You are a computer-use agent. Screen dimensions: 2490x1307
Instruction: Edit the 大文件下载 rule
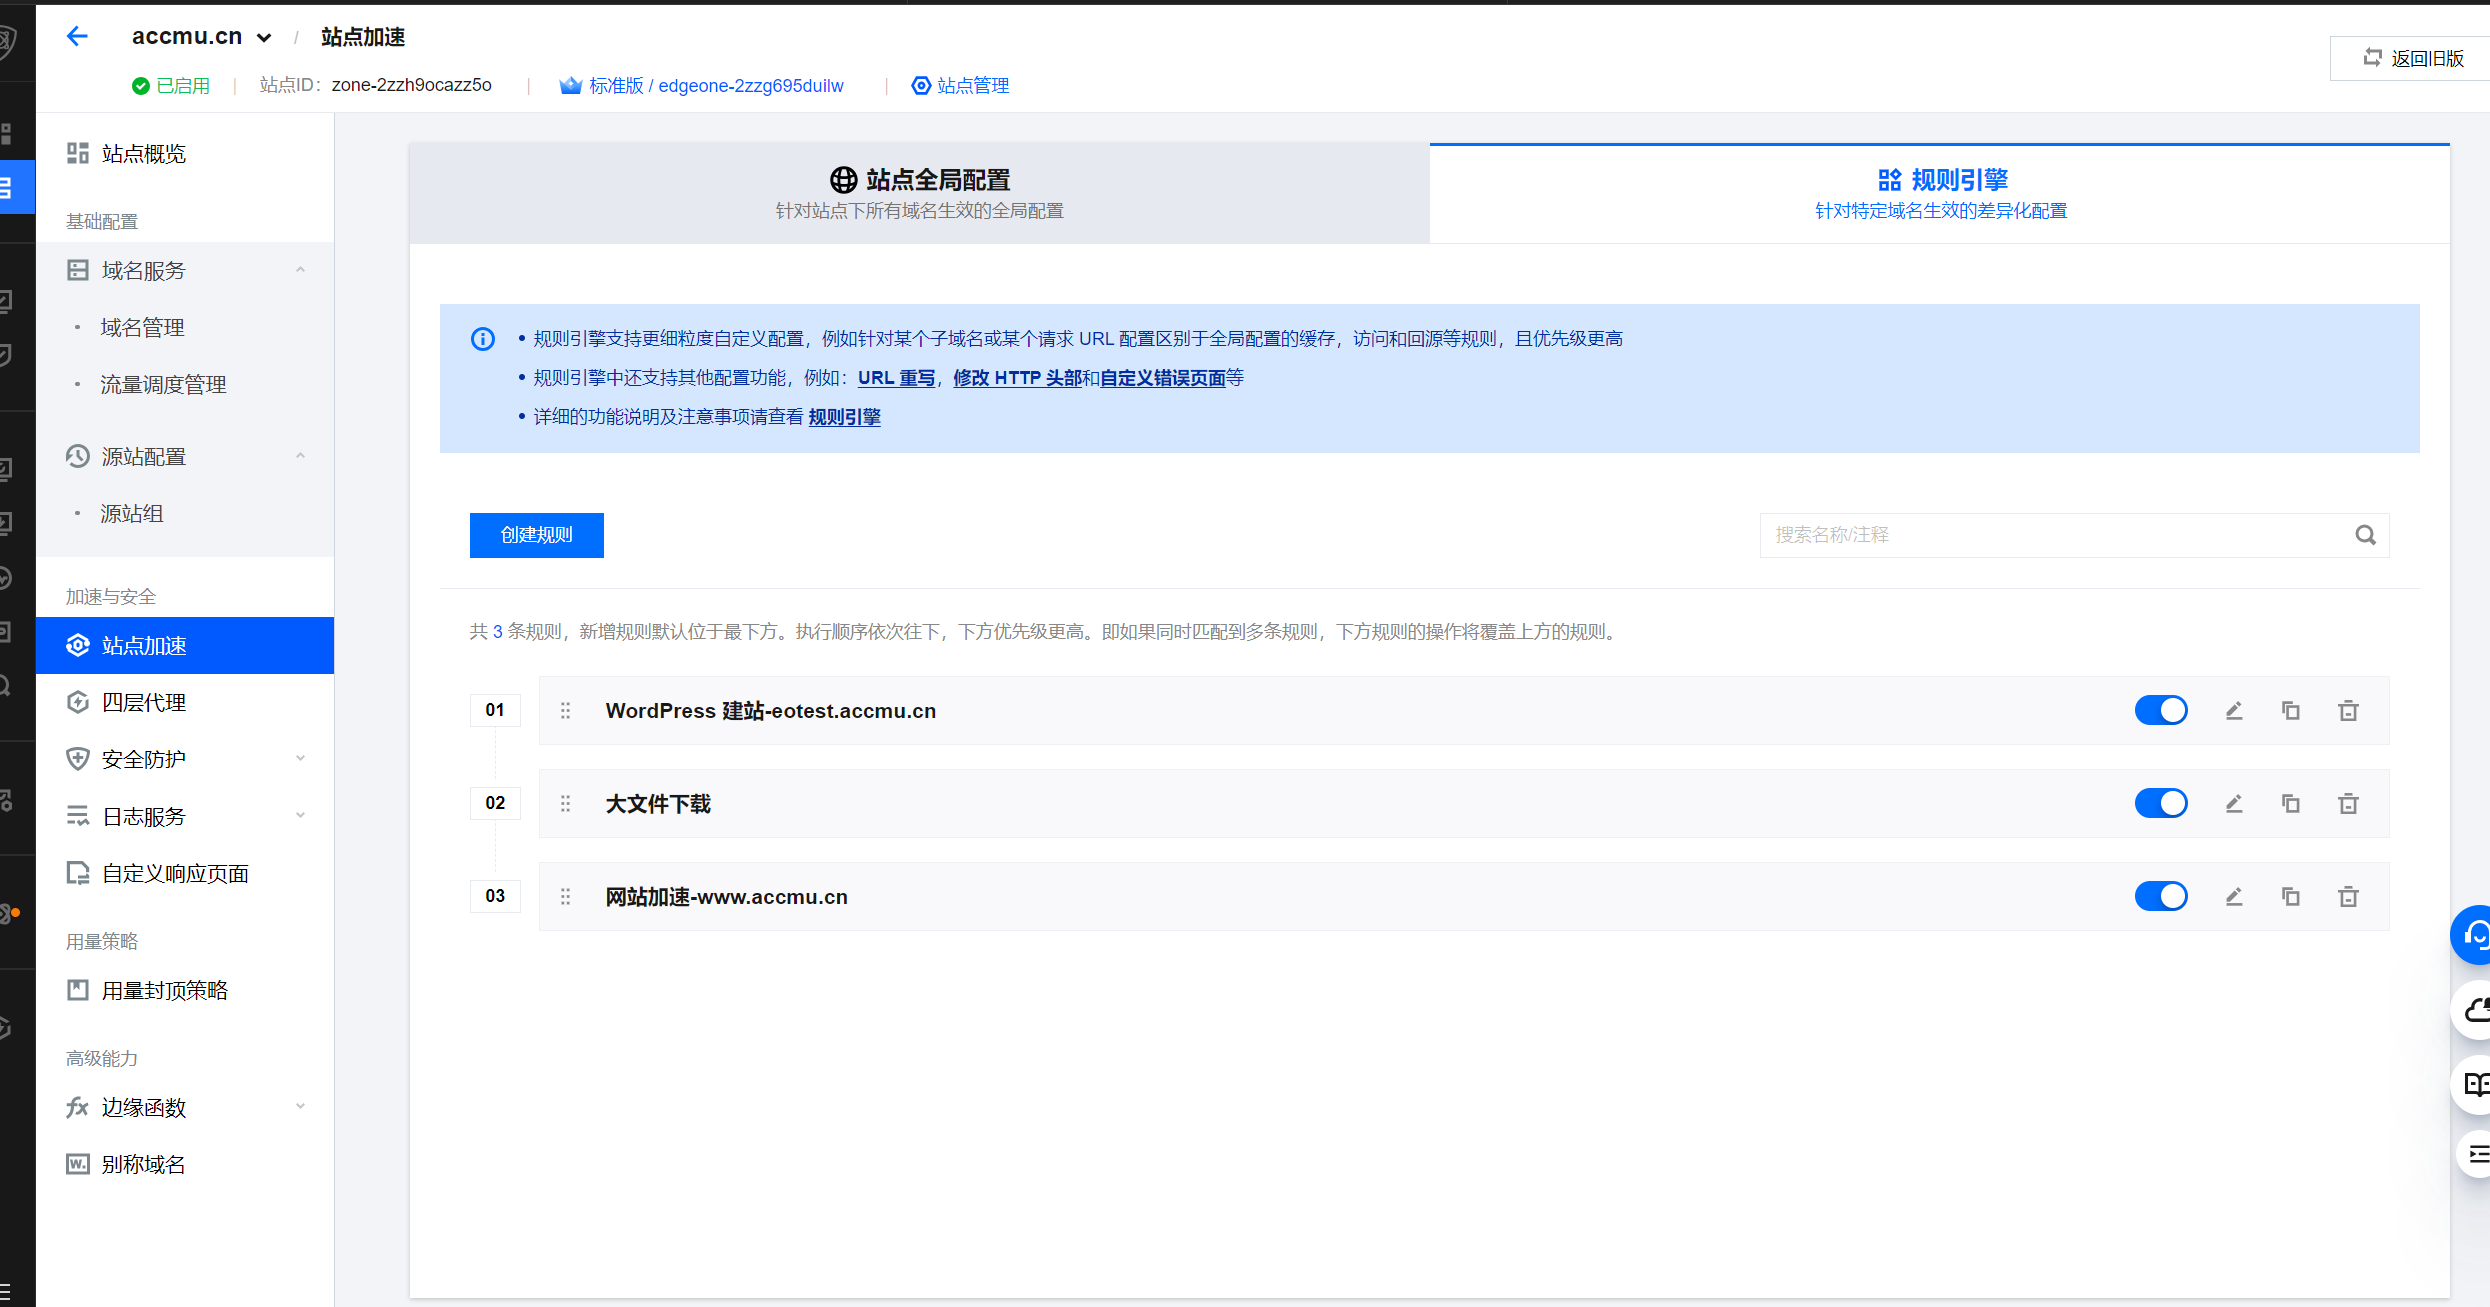click(x=2234, y=803)
